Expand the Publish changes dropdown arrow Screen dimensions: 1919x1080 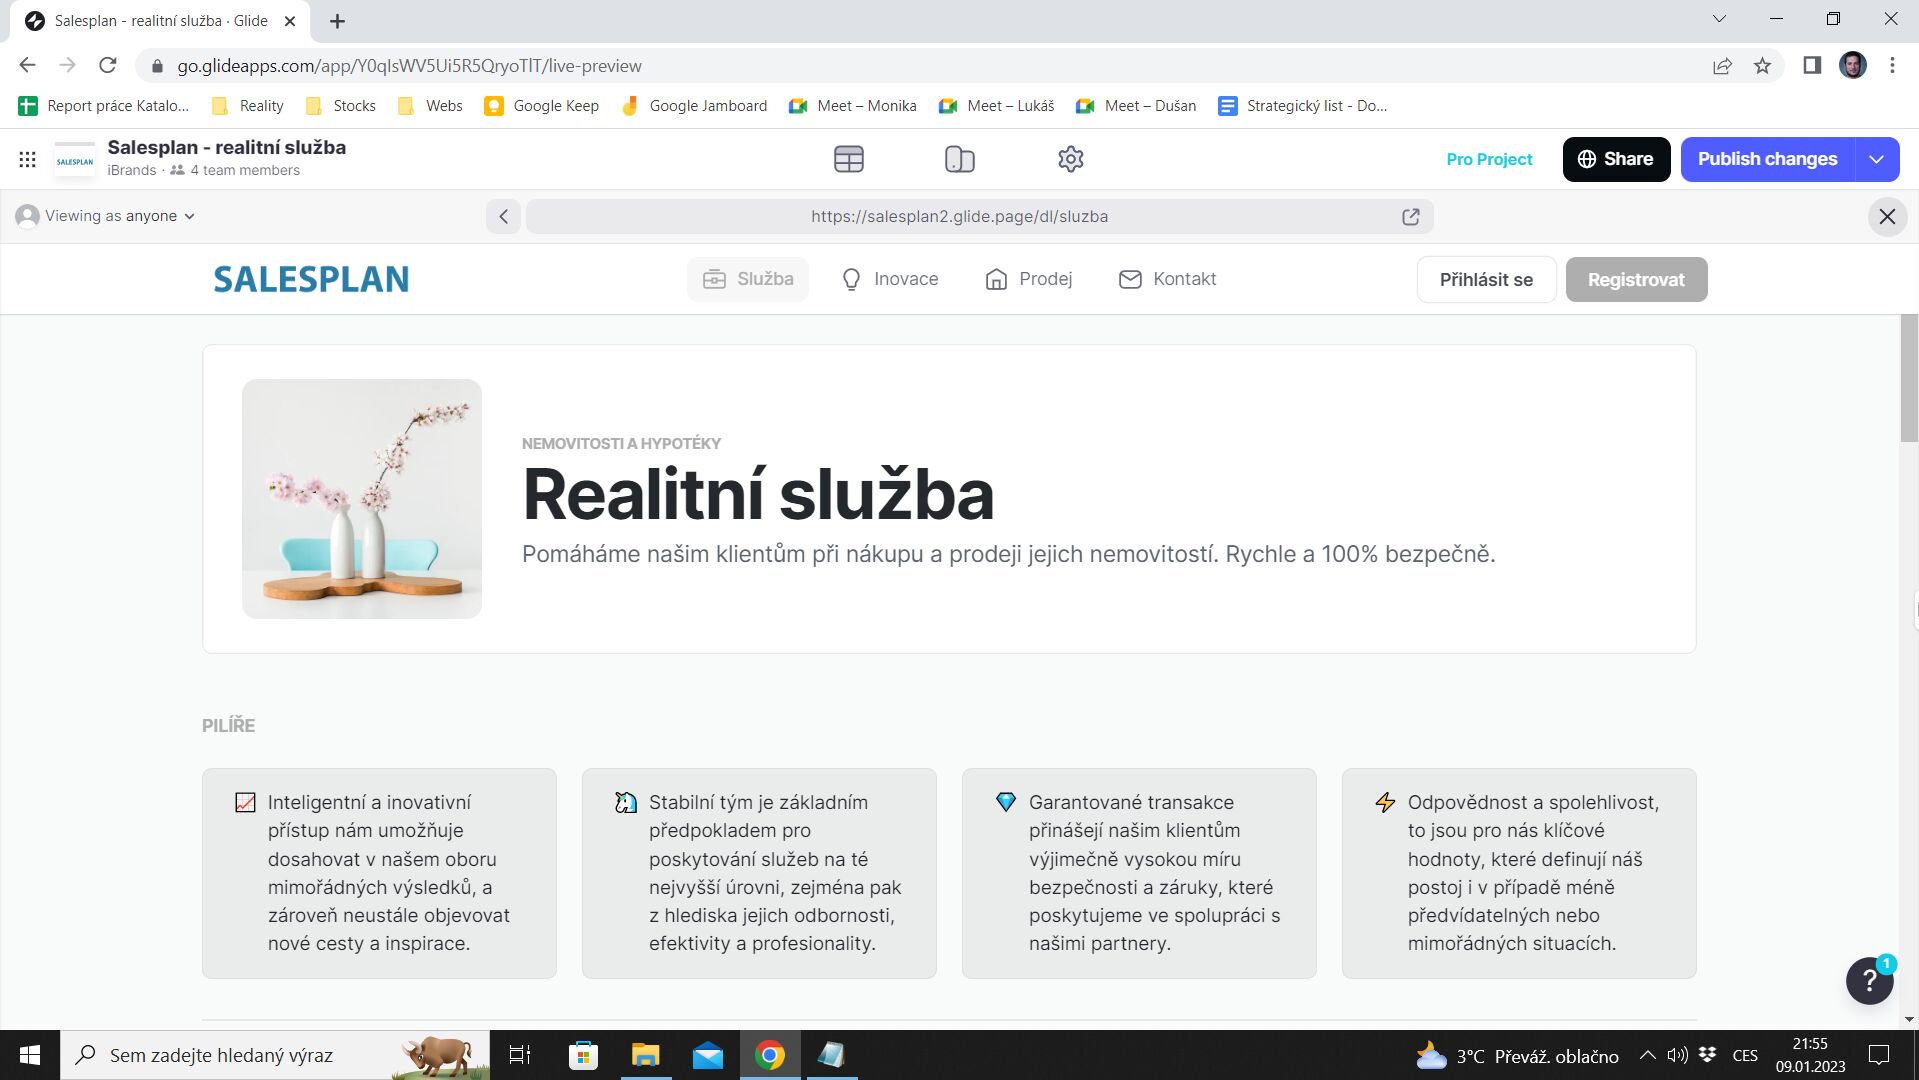pyautogui.click(x=1877, y=159)
